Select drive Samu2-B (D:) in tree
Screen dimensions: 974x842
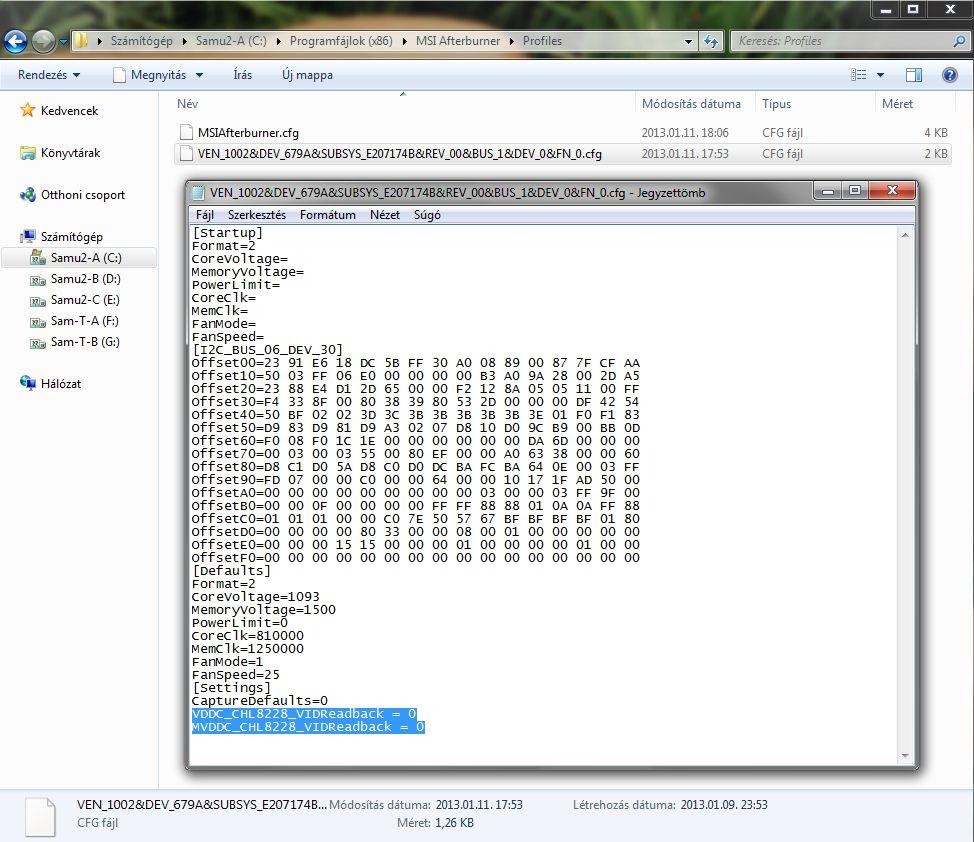coord(86,279)
